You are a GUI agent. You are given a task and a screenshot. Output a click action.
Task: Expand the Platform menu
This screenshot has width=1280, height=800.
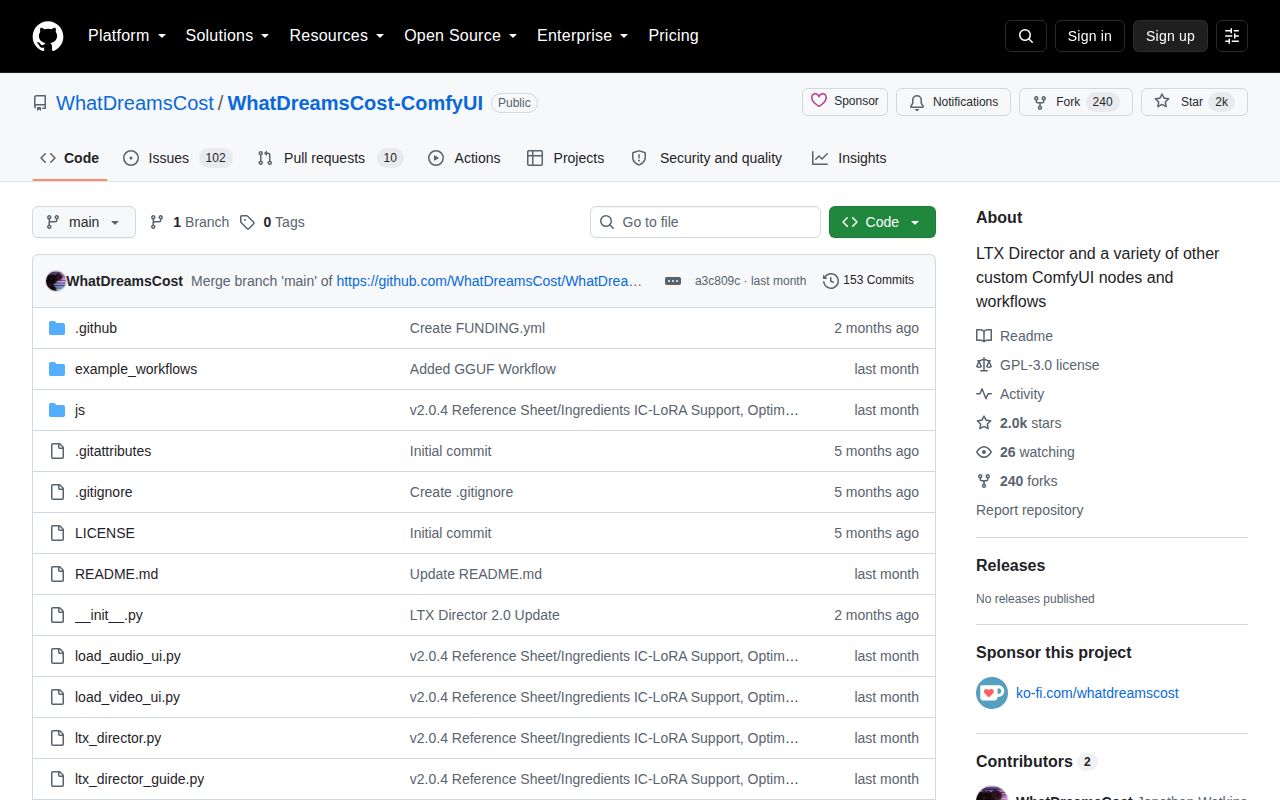pyautogui.click(x=127, y=35)
